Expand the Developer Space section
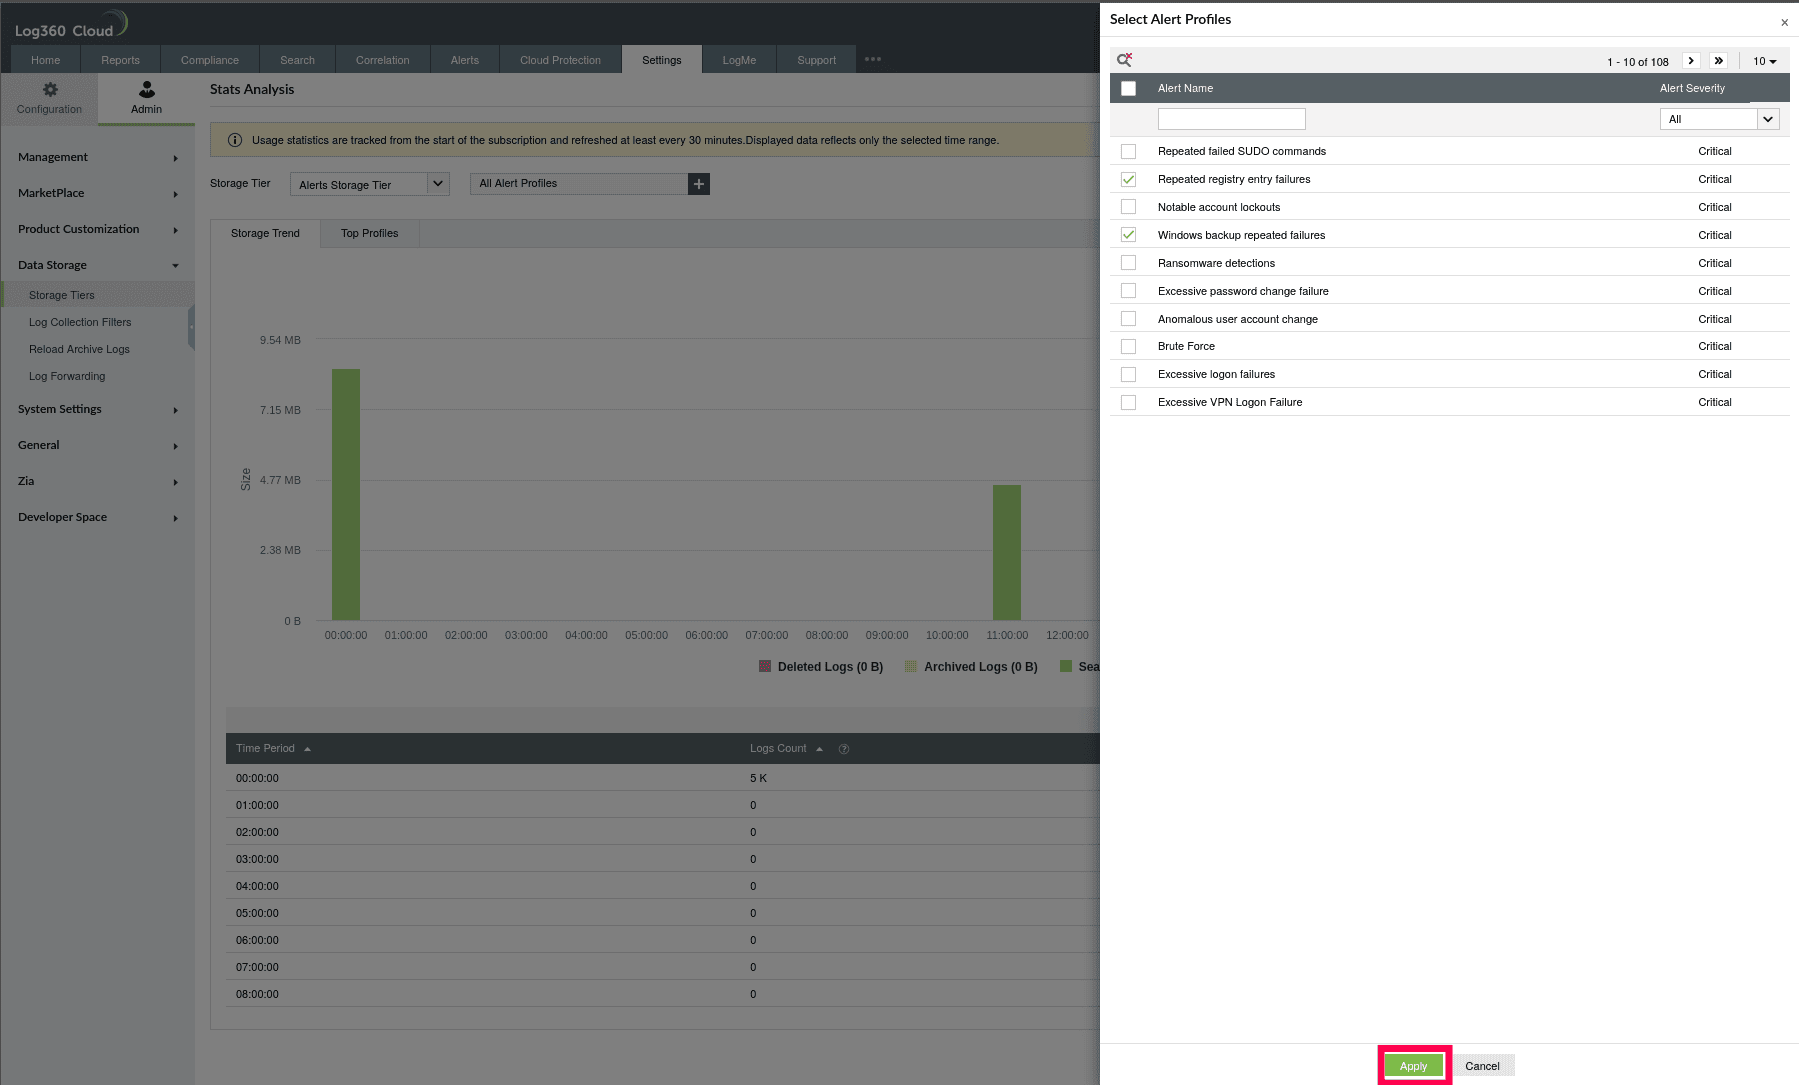This screenshot has width=1799, height=1085. click(97, 517)
